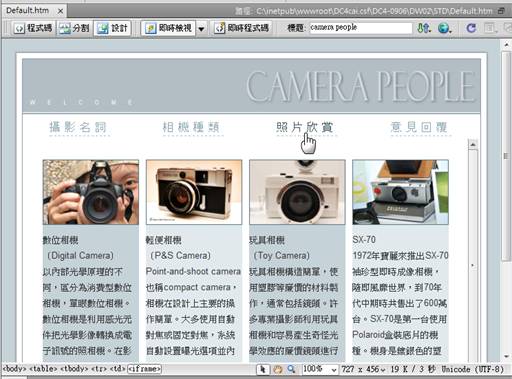Click the WELCOME text in banner
This screenshot has width=512, height=379.
(x=81, y=102)
